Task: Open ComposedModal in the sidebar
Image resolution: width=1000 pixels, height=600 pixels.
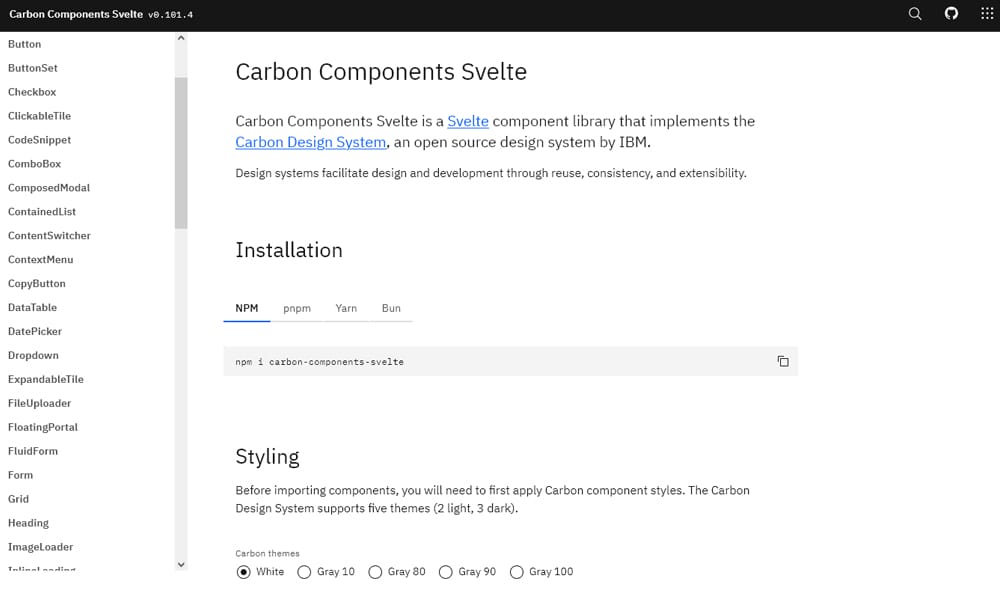Action: click(49, 187)
